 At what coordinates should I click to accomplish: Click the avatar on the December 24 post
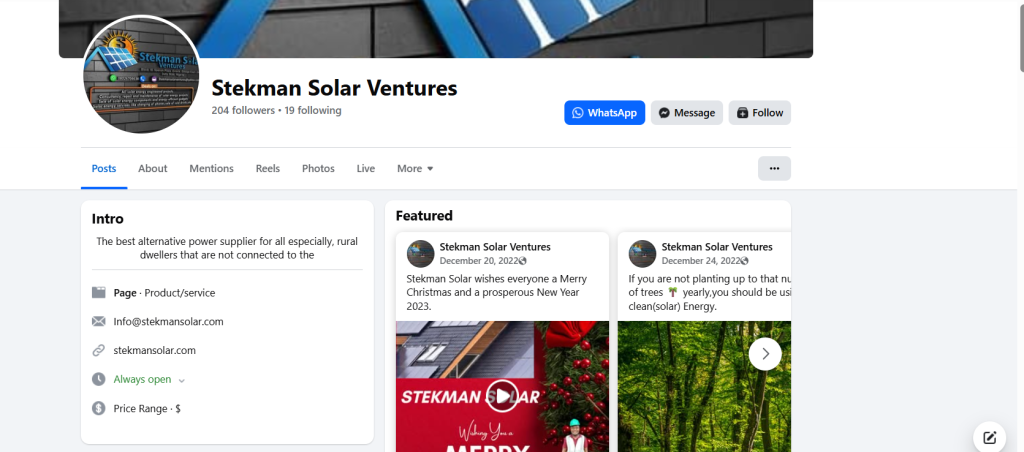point(642,253)
